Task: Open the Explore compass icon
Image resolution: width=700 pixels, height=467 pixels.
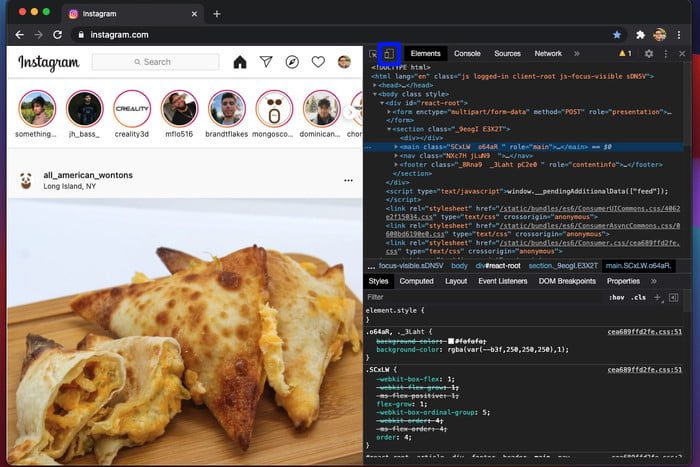Action: [x=292, y=62]
